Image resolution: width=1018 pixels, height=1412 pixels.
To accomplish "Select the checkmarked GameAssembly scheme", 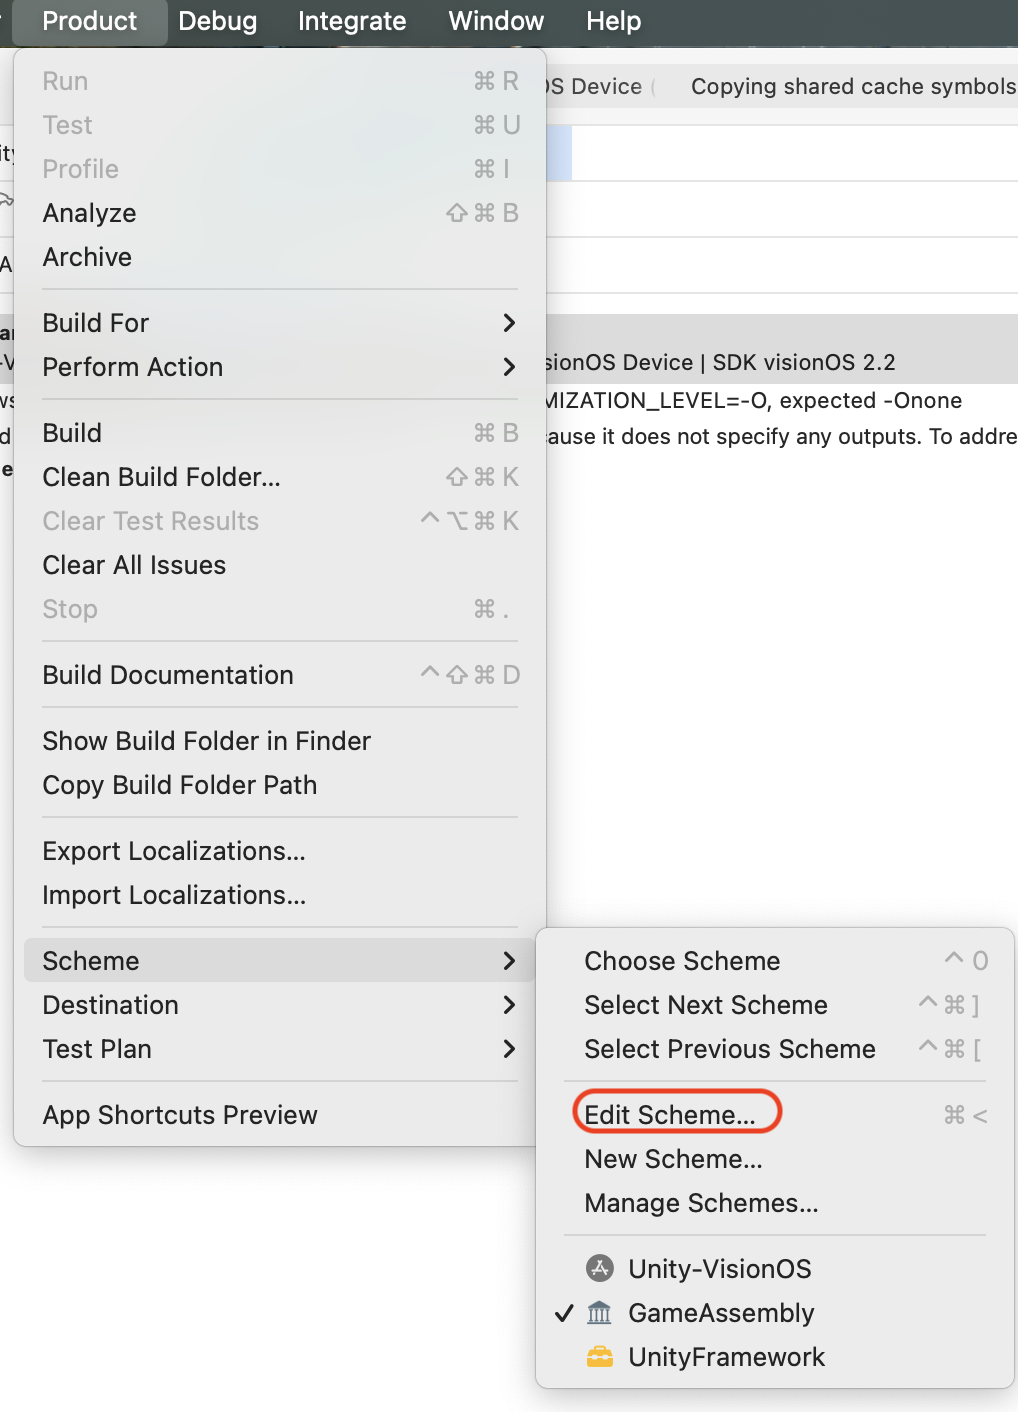I will click(720, 1312).
